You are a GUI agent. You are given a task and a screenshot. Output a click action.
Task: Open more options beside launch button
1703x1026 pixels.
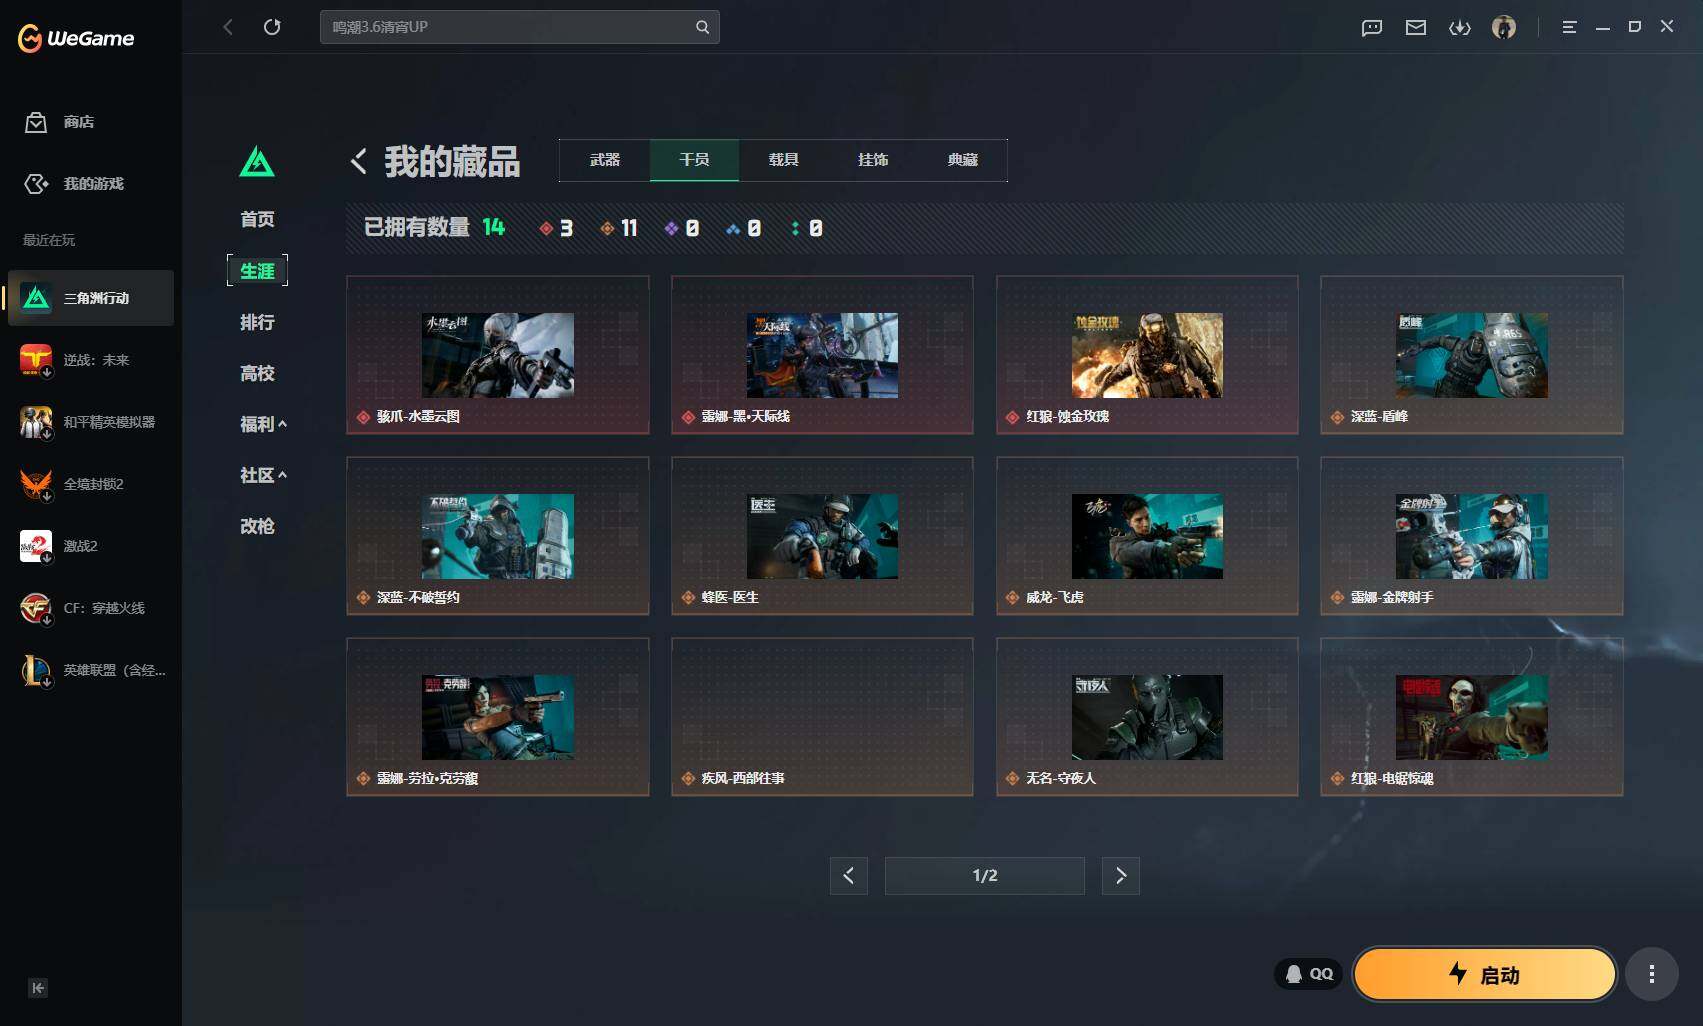coord(1651,974)
